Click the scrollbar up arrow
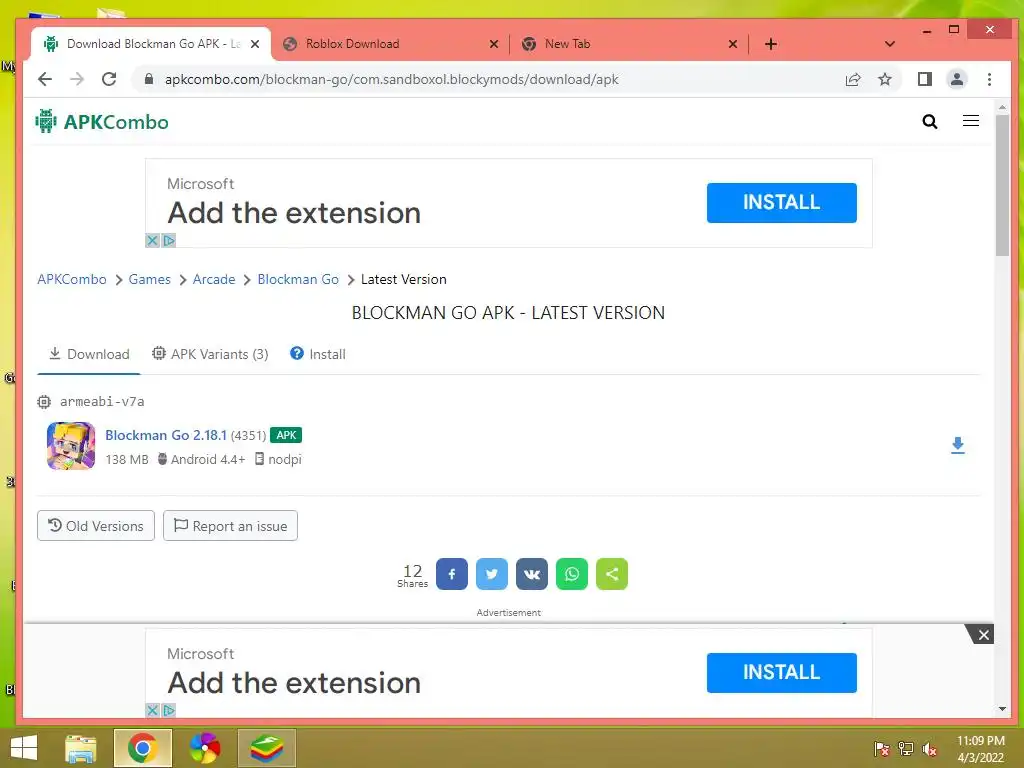This screenshot has width=1024, height=768. [1002, 106]
